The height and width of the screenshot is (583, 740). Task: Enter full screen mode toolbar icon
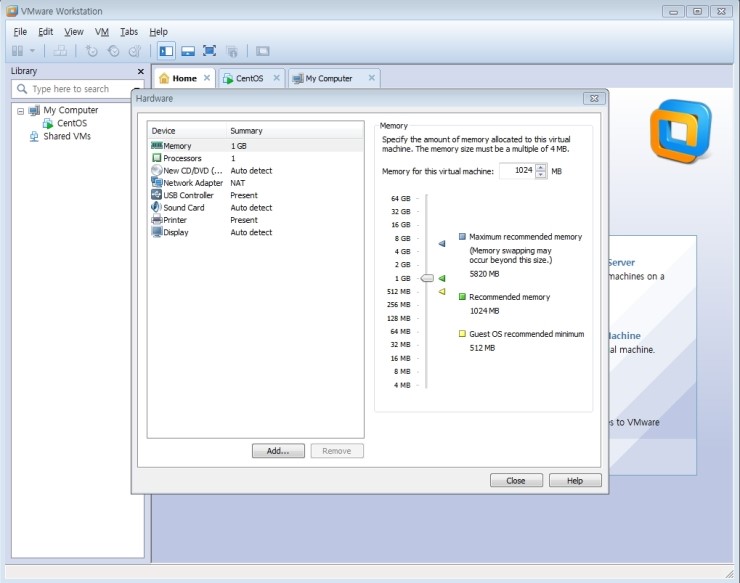210,51
